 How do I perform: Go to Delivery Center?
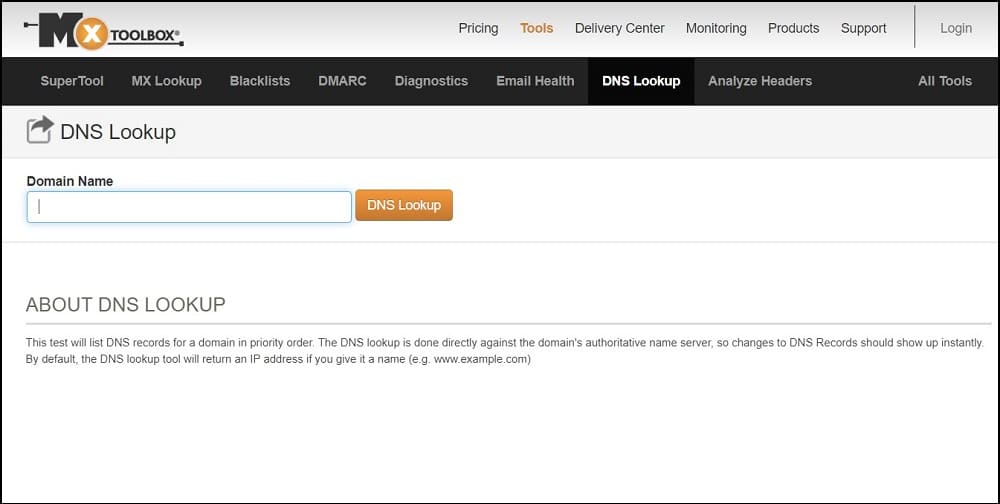point(619,28)
